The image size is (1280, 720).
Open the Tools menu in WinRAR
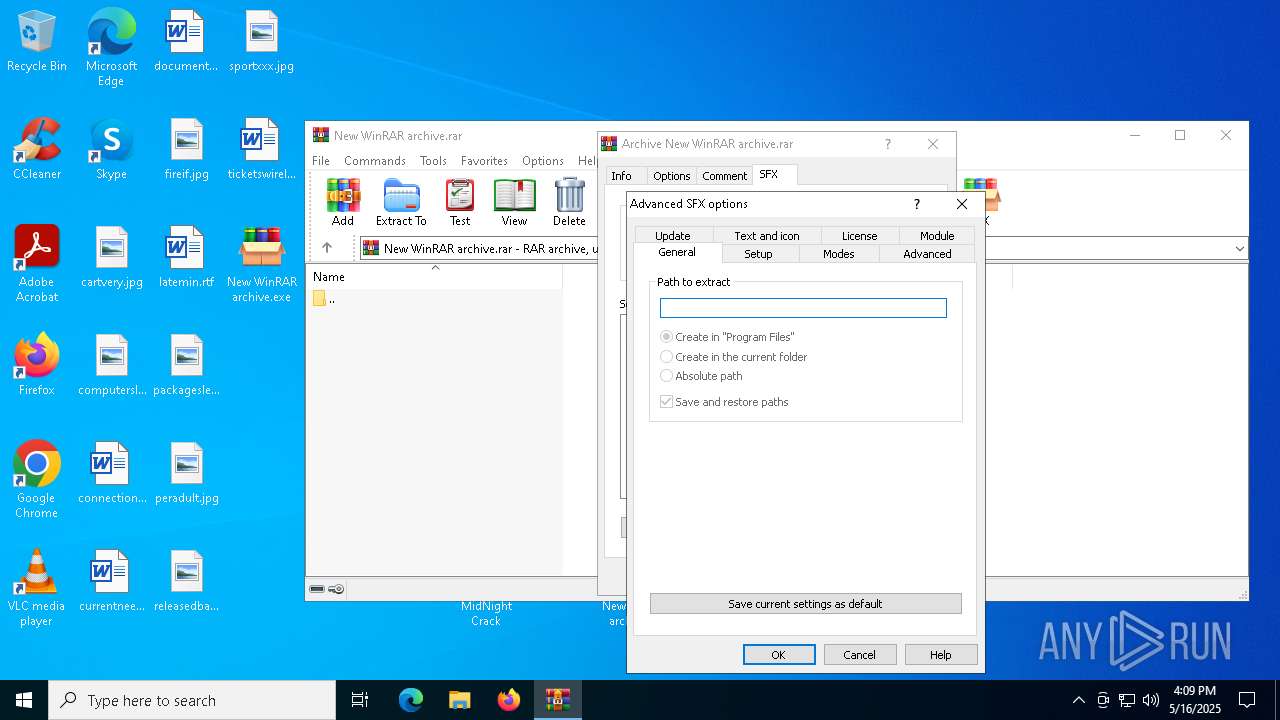pos(433,161)
